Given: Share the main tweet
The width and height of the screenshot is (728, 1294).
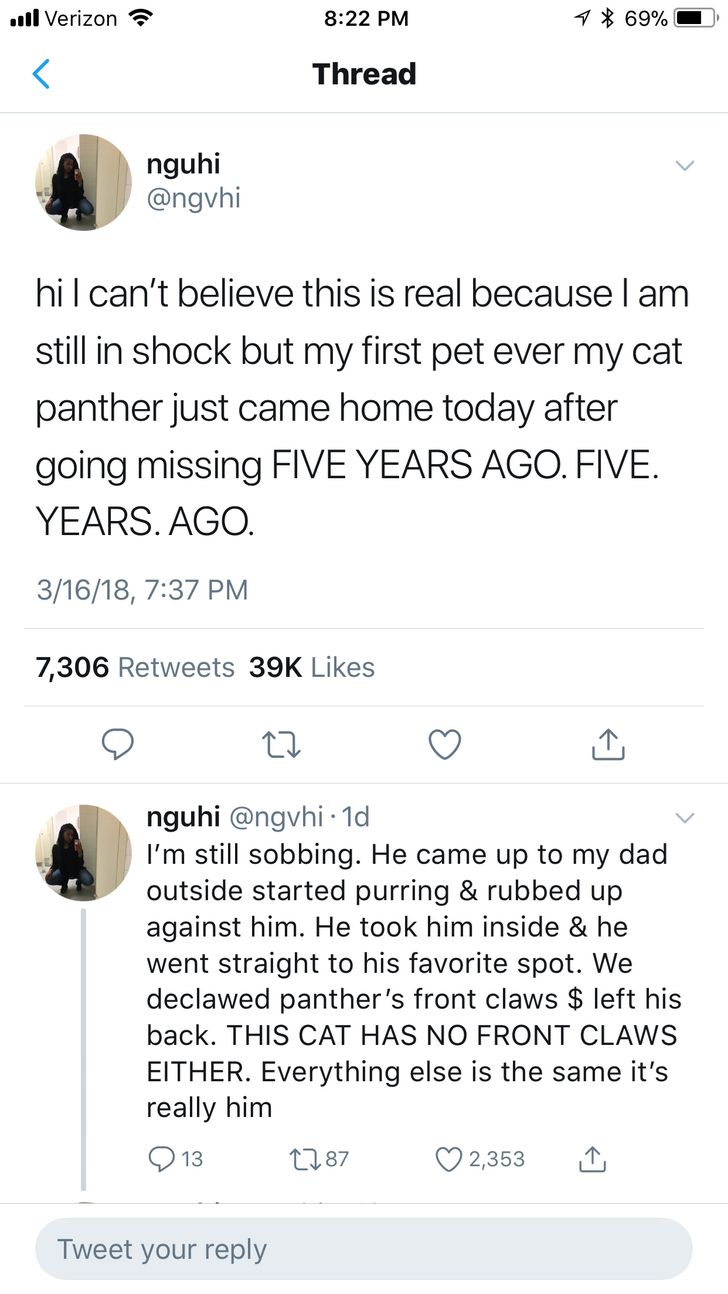Looking at the screenshot, I should (x=606, y=744).
